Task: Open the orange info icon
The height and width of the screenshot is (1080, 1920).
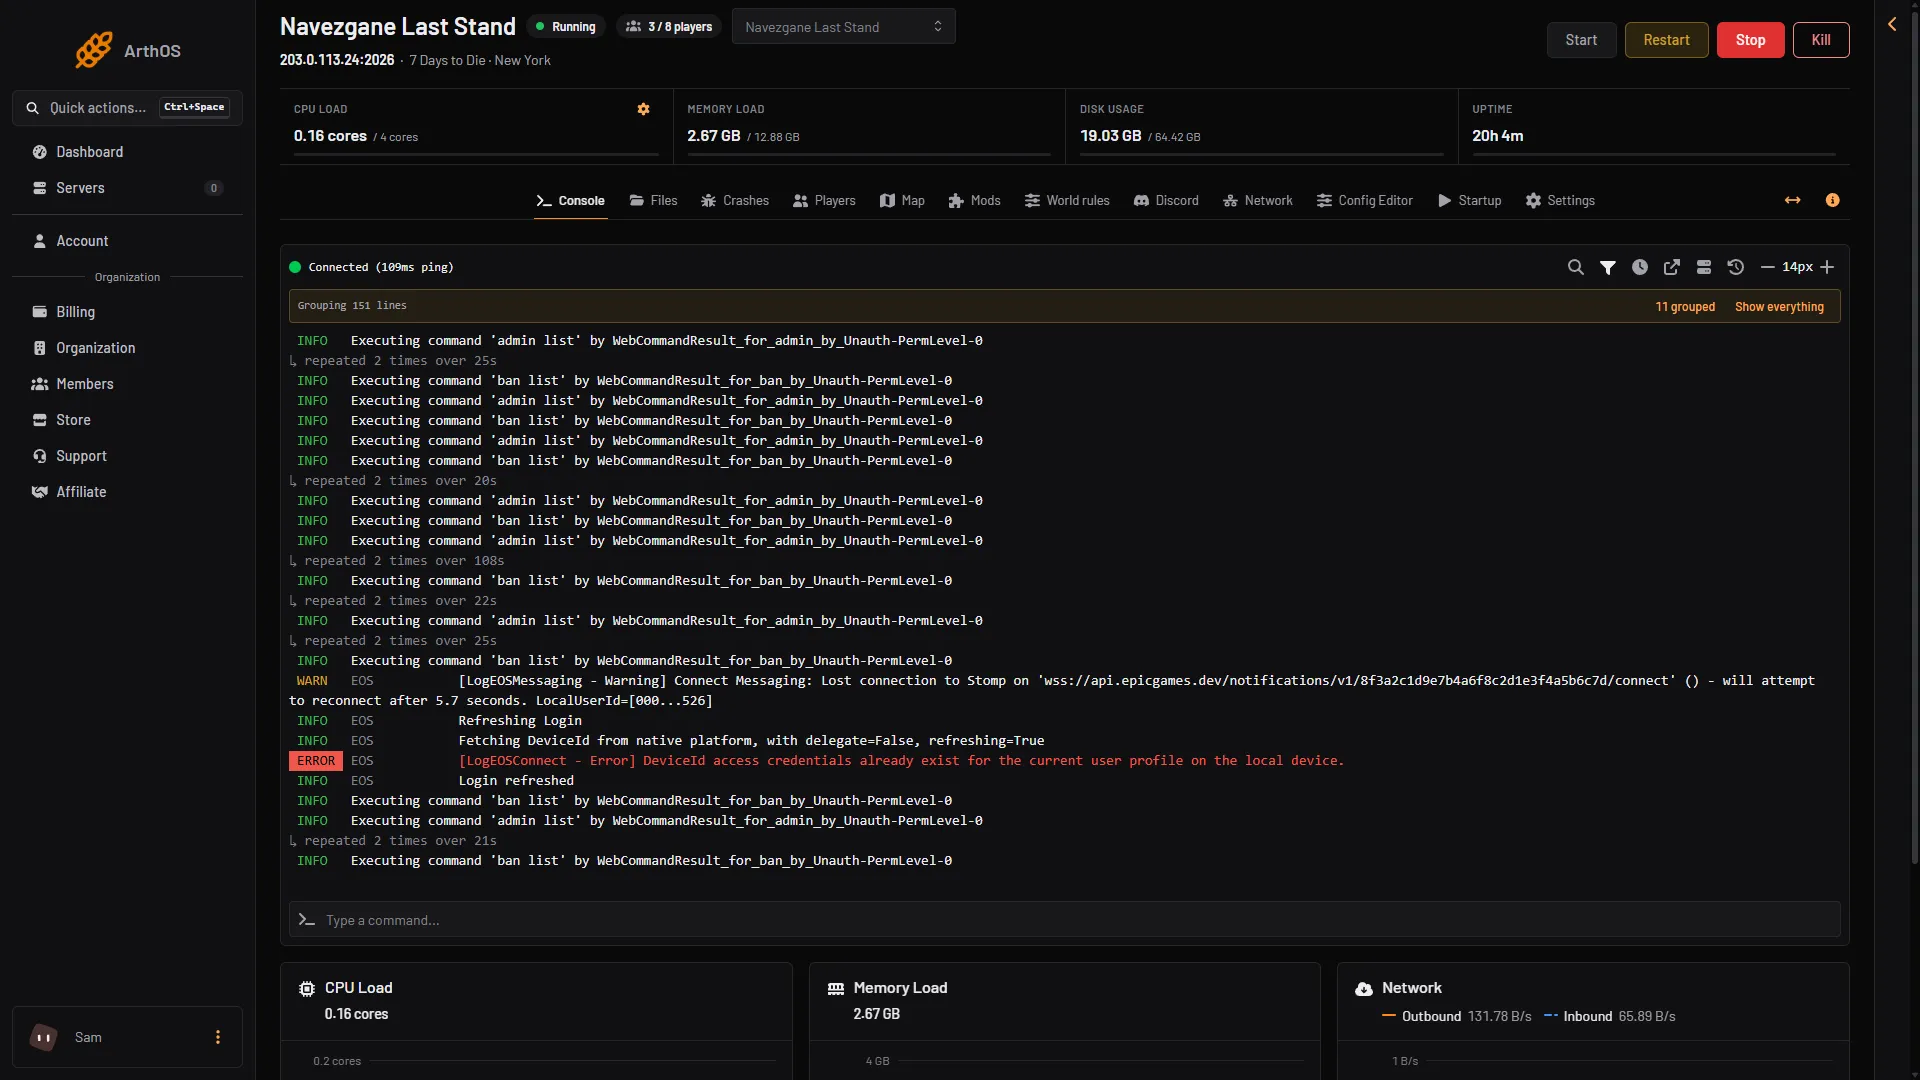Action: coord(1832,201)
